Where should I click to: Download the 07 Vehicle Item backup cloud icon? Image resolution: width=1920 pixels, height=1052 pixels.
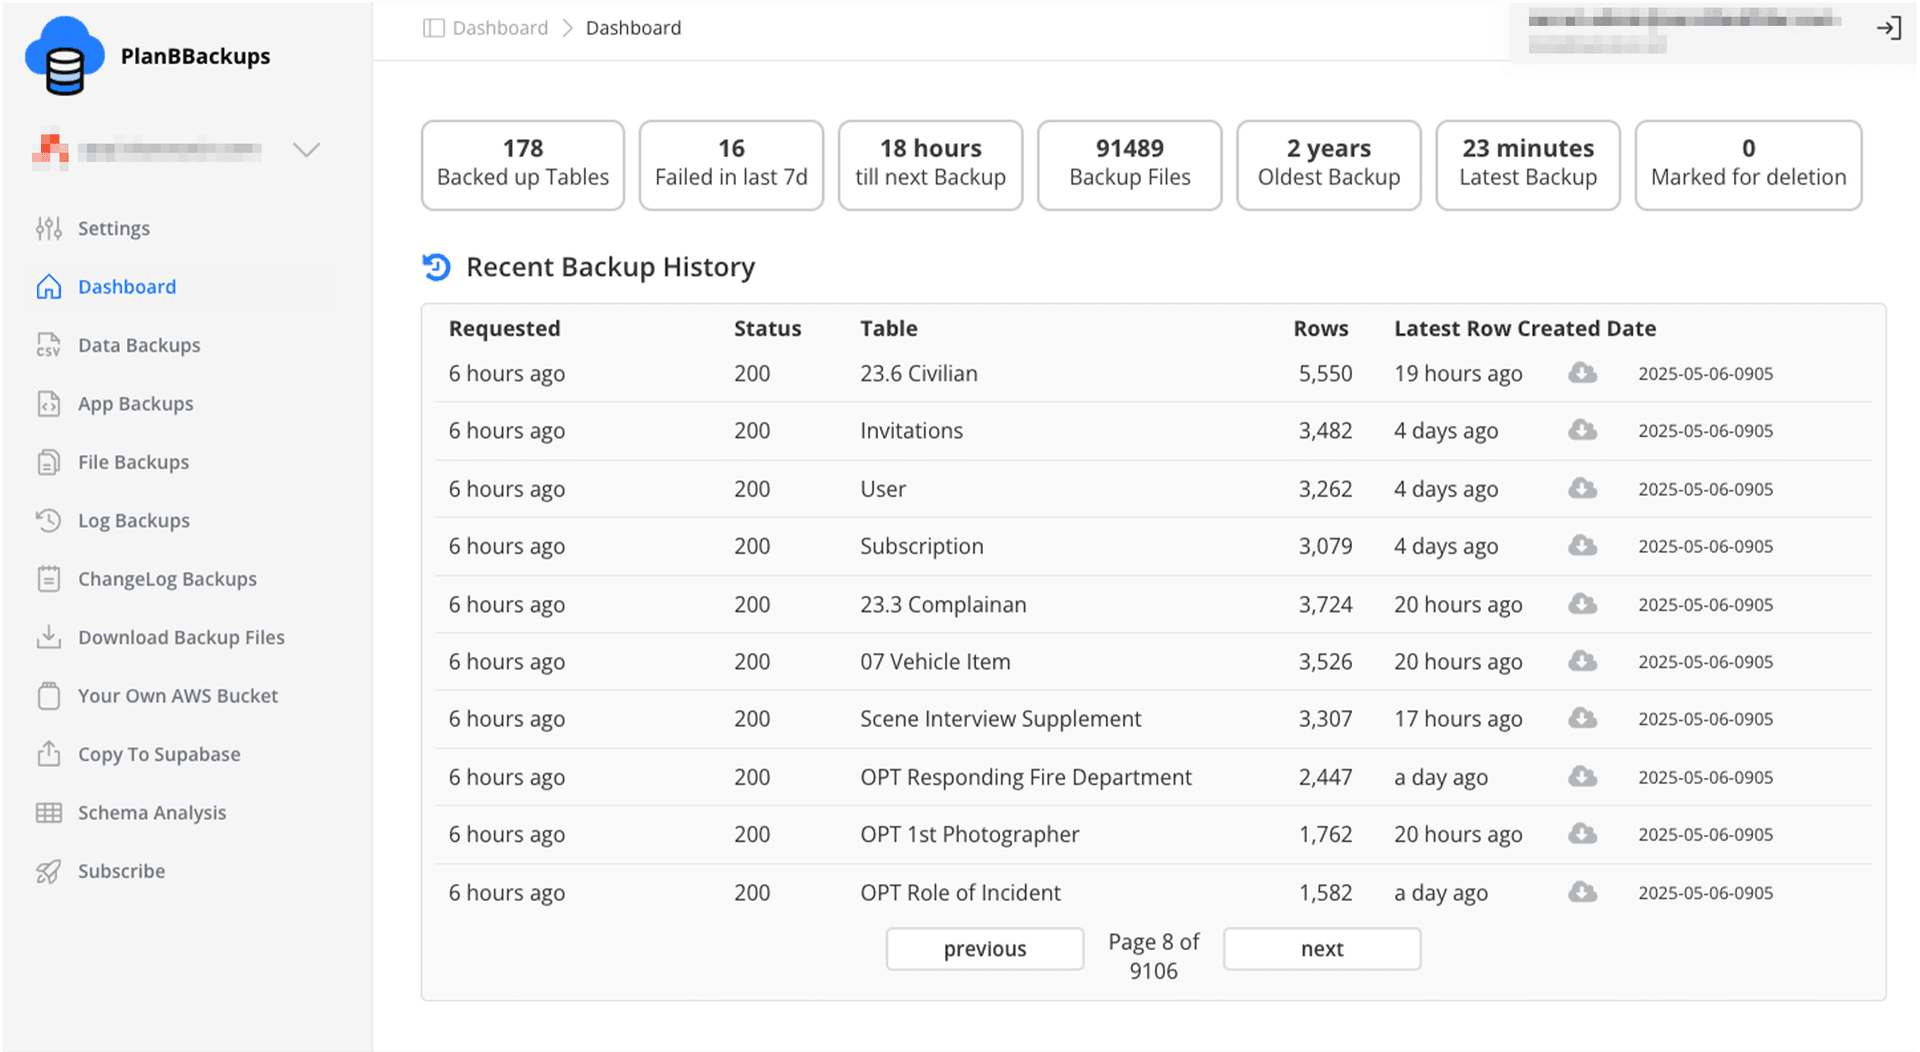click(x=1582, y=661)
